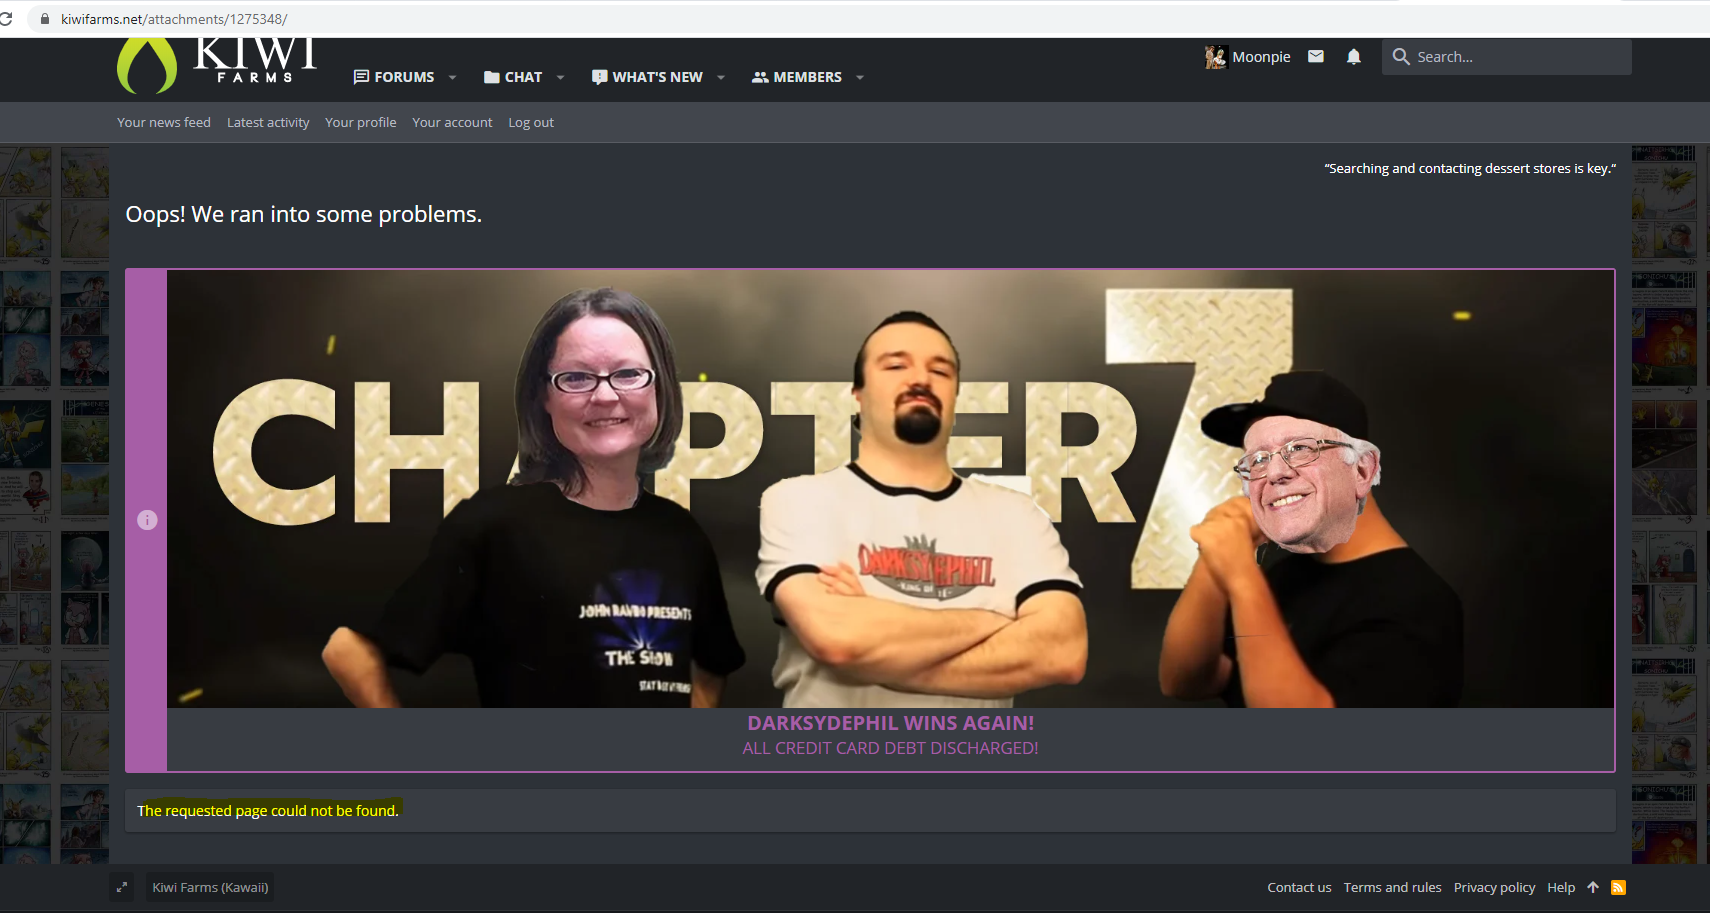Open Your profile link
1710x913 pixels.
pyautogui.click(x=361, y=122)
